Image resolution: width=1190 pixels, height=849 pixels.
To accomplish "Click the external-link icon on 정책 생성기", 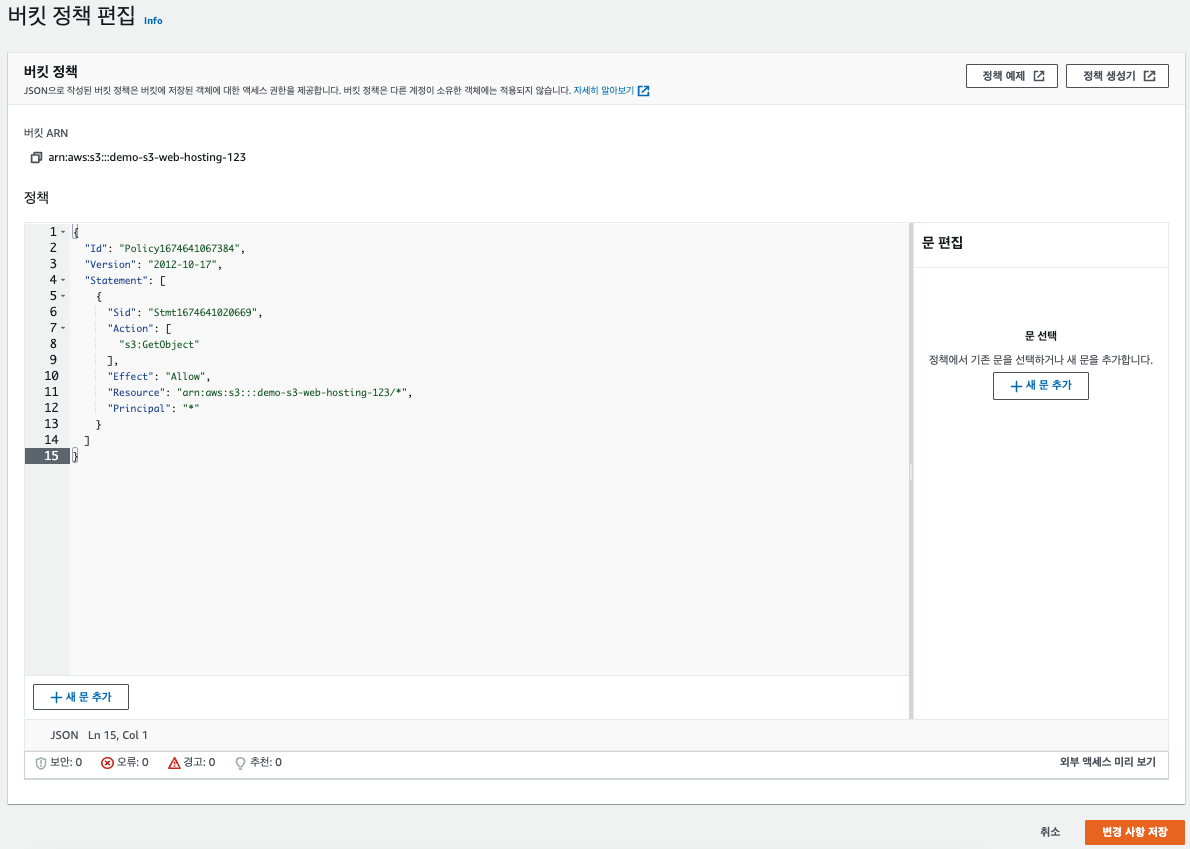I will pyautogui.click(x=1150, y=76).
